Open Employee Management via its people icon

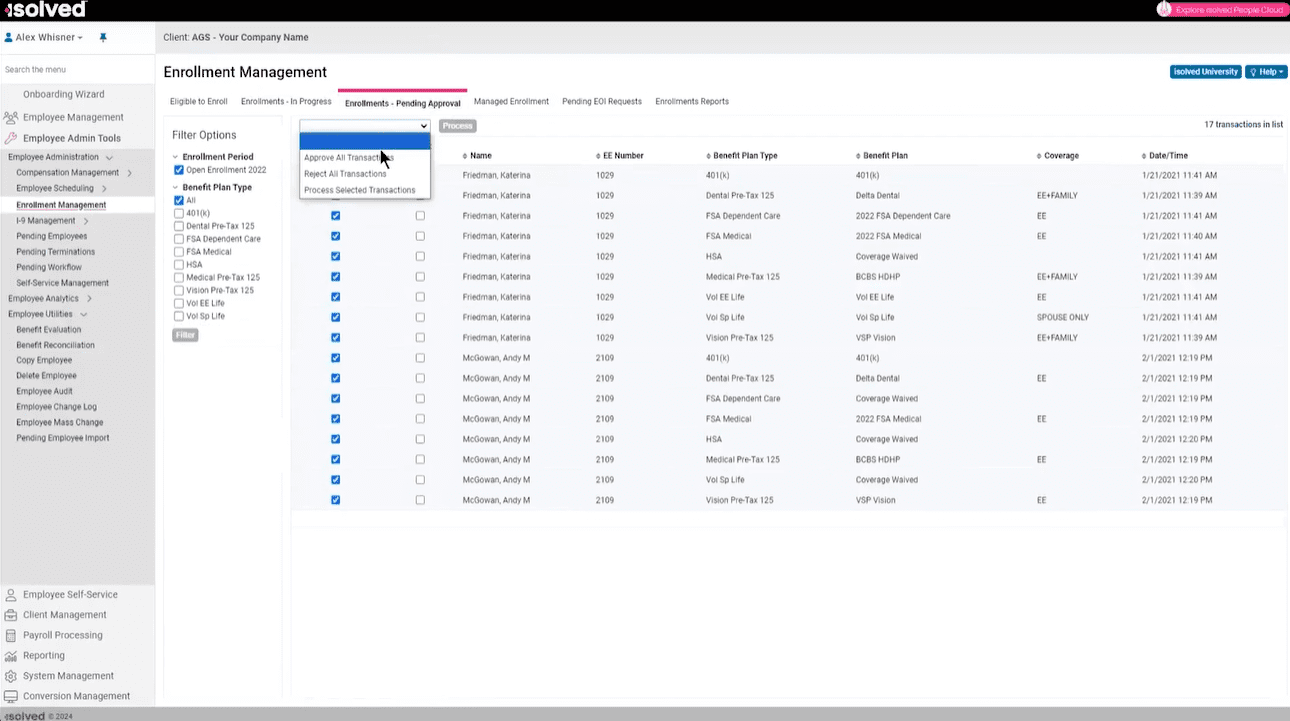coord(11,117)
